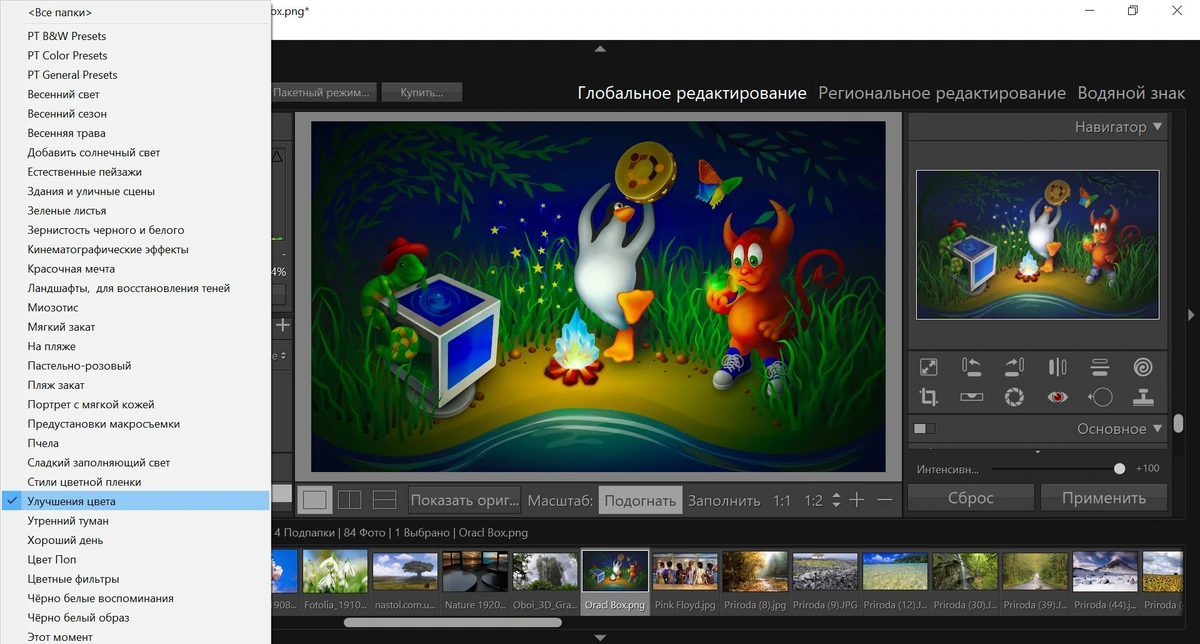This screenshot has width=1200, height=644.
Task: Activate the red-eye removal tool
Action: click(x=1057, y=397)
